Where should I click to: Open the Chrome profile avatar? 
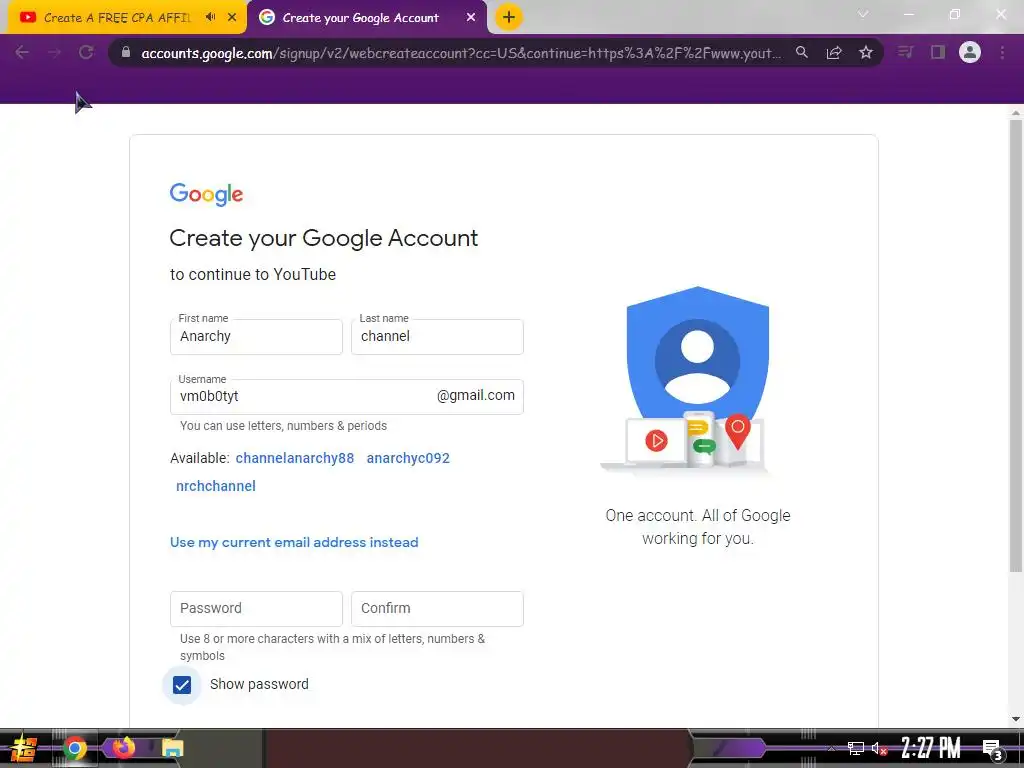[970, 52]
